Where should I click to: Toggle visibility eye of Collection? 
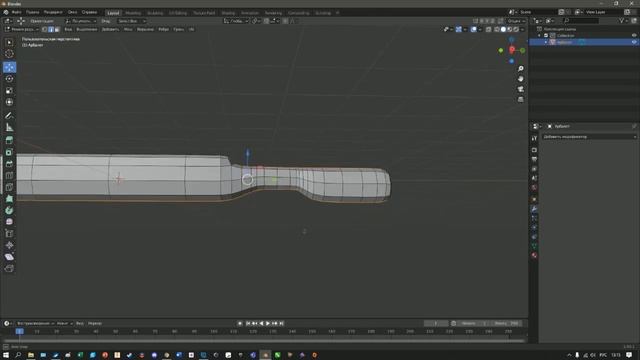634,36
